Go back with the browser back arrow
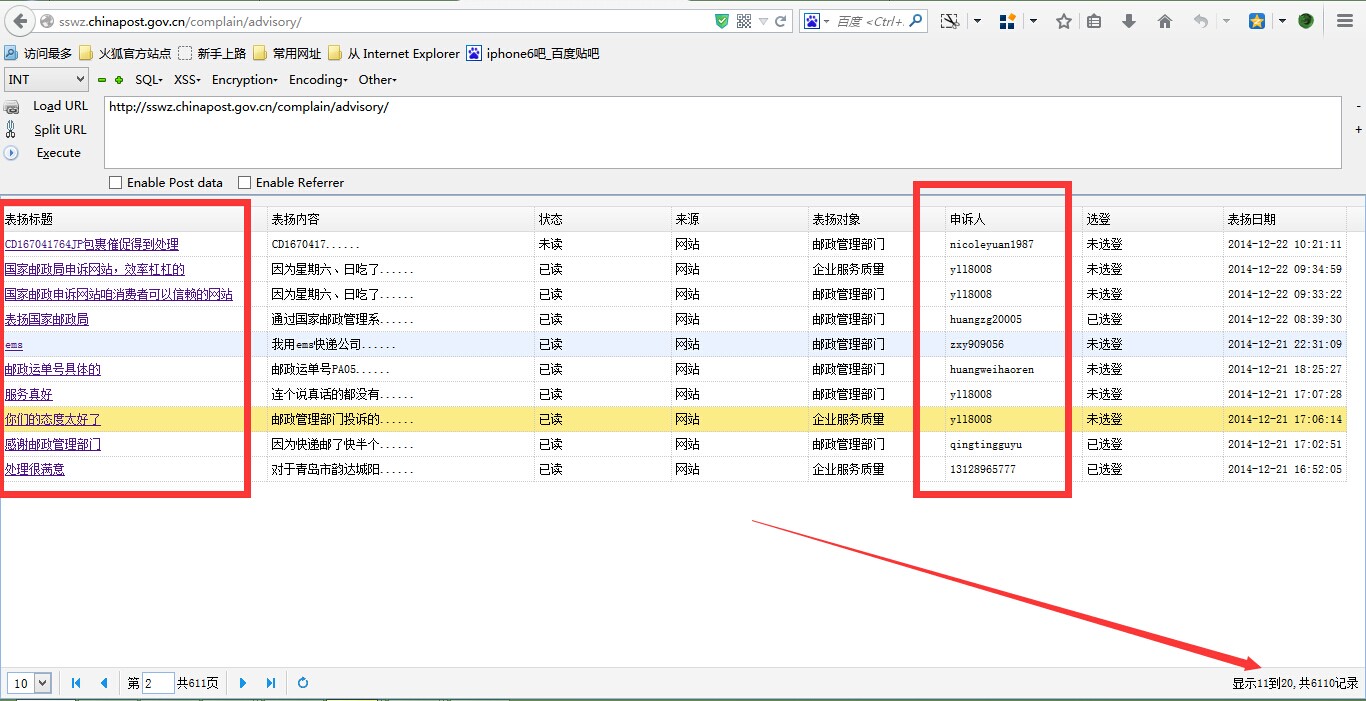The height and width of the screenshot is (701, 1366). coord(20,21)
